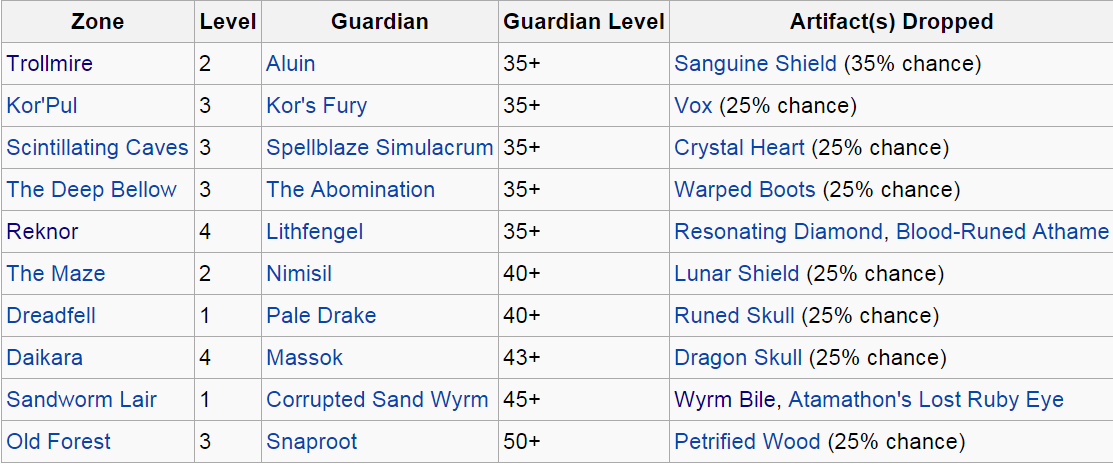
Task: Open the Aluin guardian link
Action: (x=290, y=64)
